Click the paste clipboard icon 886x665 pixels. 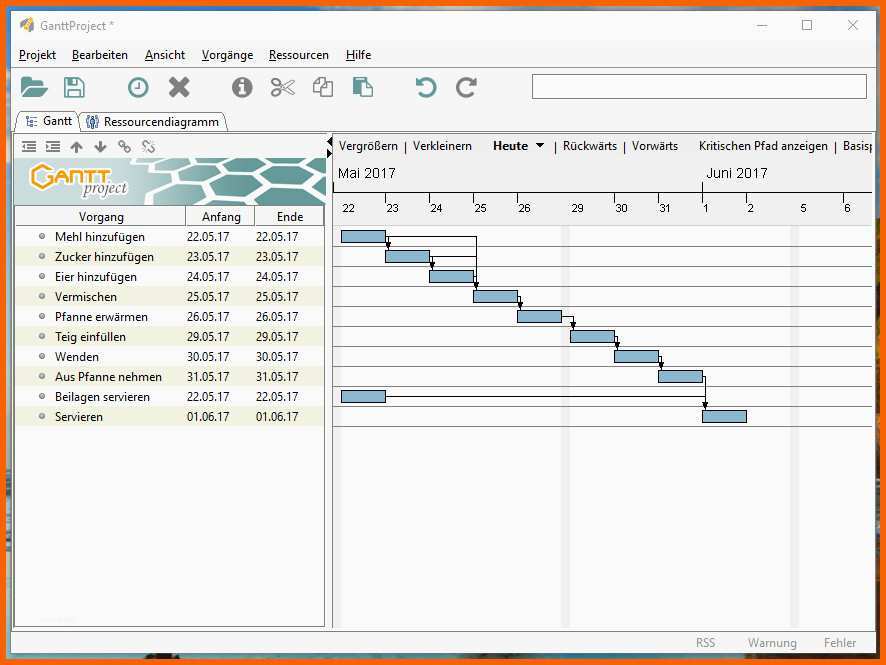(363, 88)
